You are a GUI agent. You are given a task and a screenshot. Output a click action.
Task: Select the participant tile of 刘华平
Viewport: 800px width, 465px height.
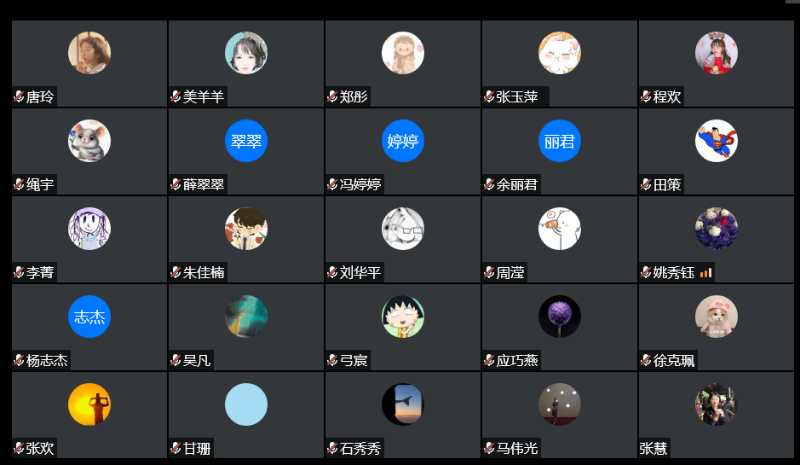pos(403,239)
